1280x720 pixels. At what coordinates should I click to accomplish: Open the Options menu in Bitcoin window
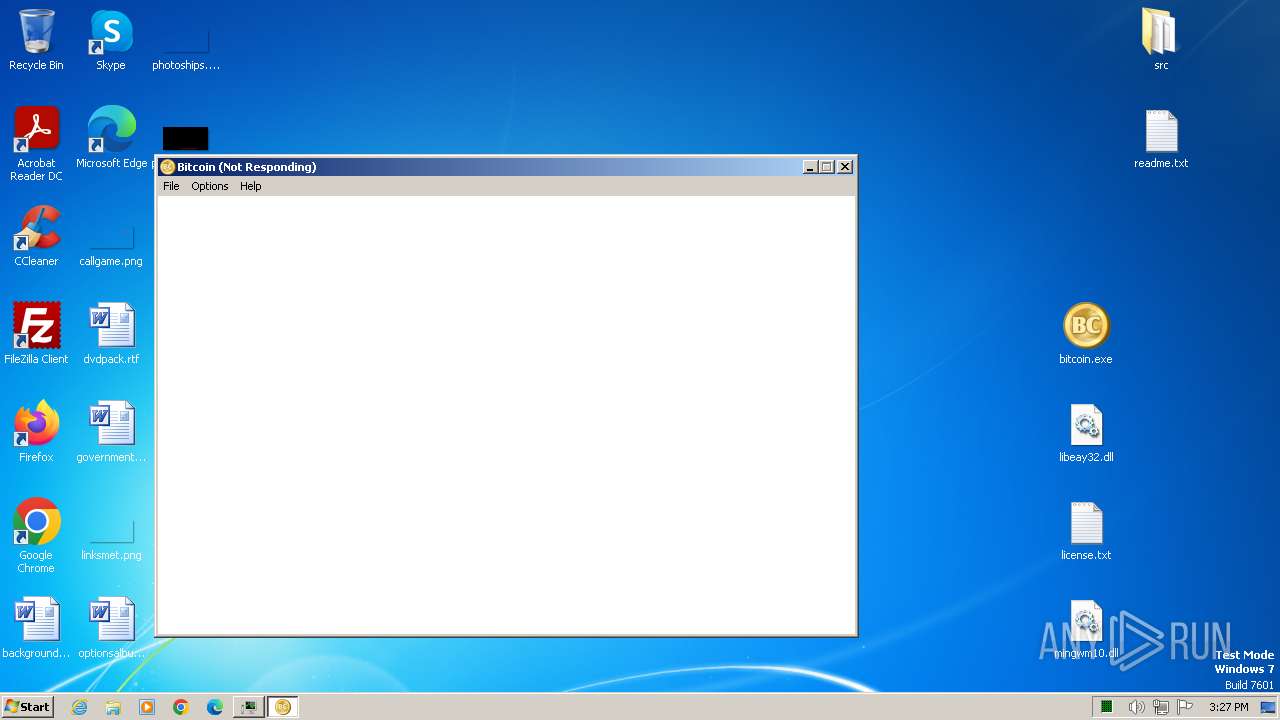click(210, 186)
